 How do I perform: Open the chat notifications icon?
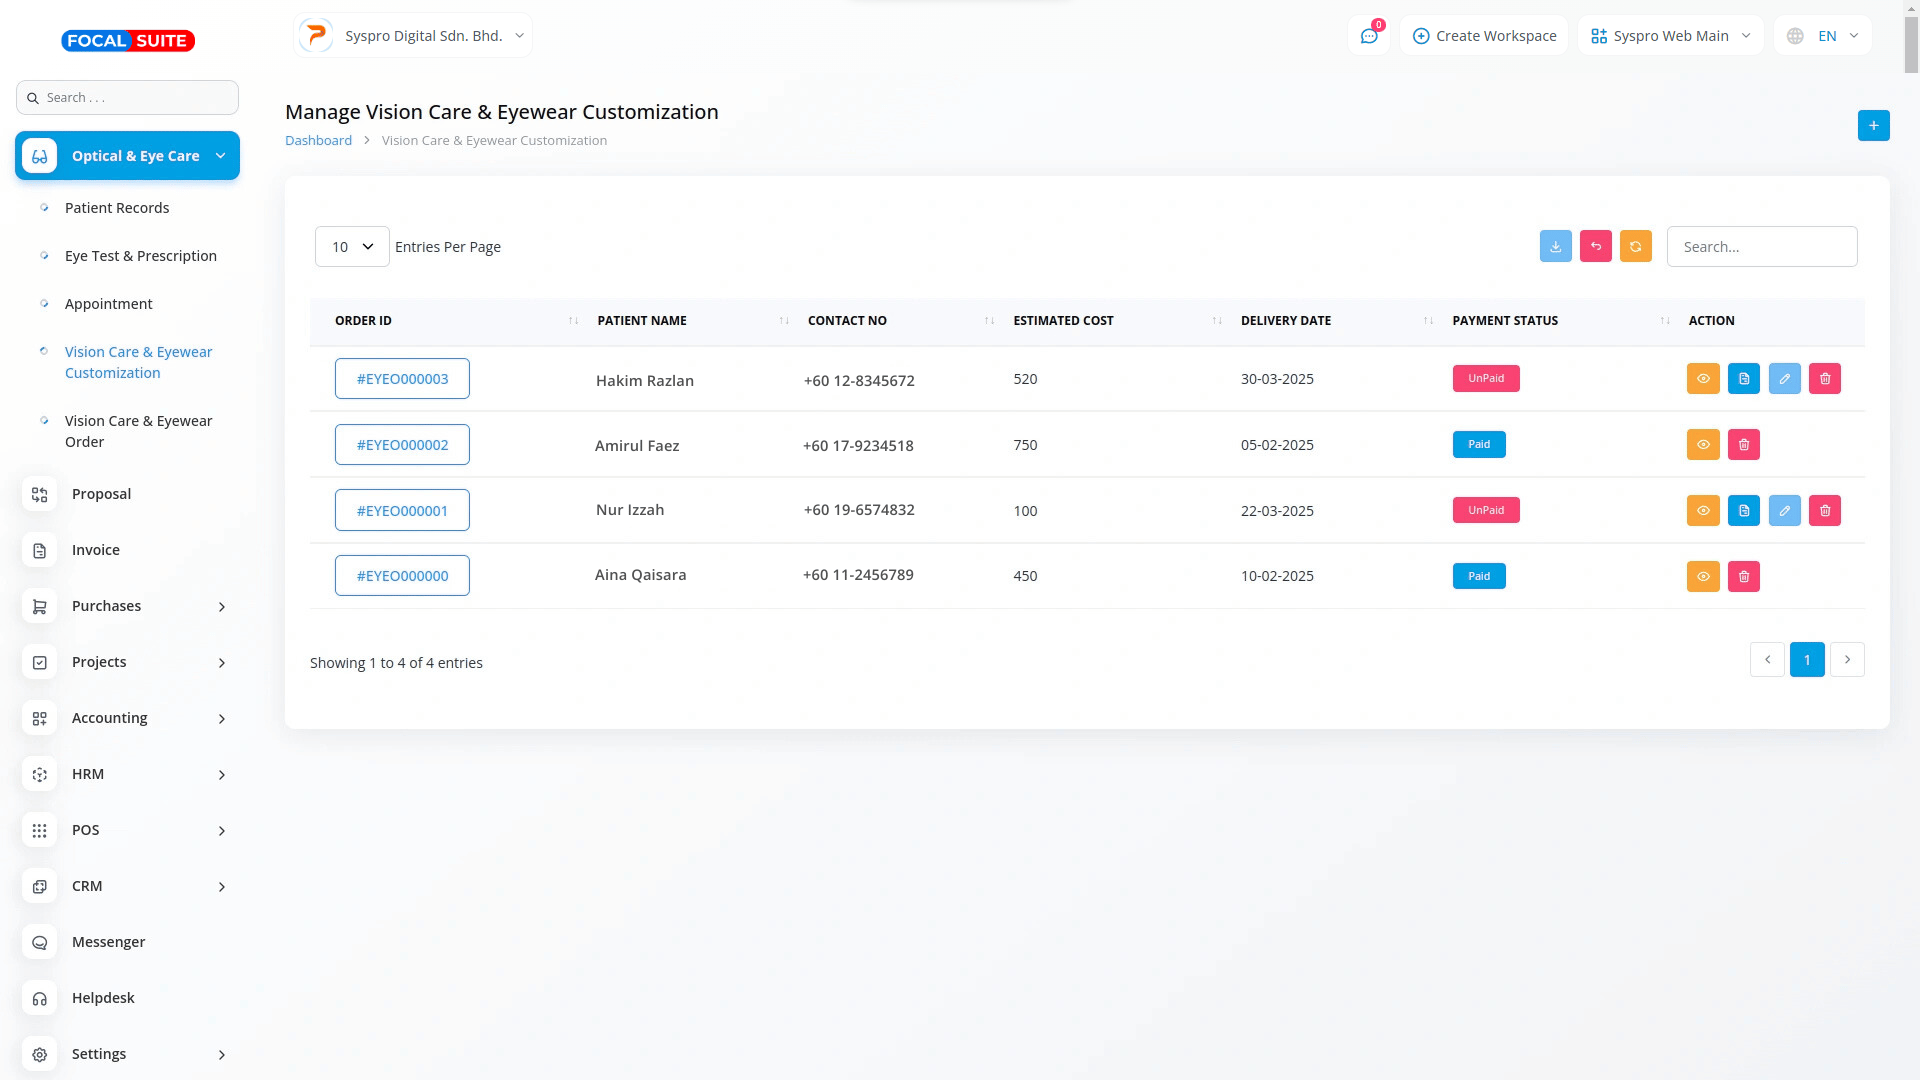[1368, 36]
